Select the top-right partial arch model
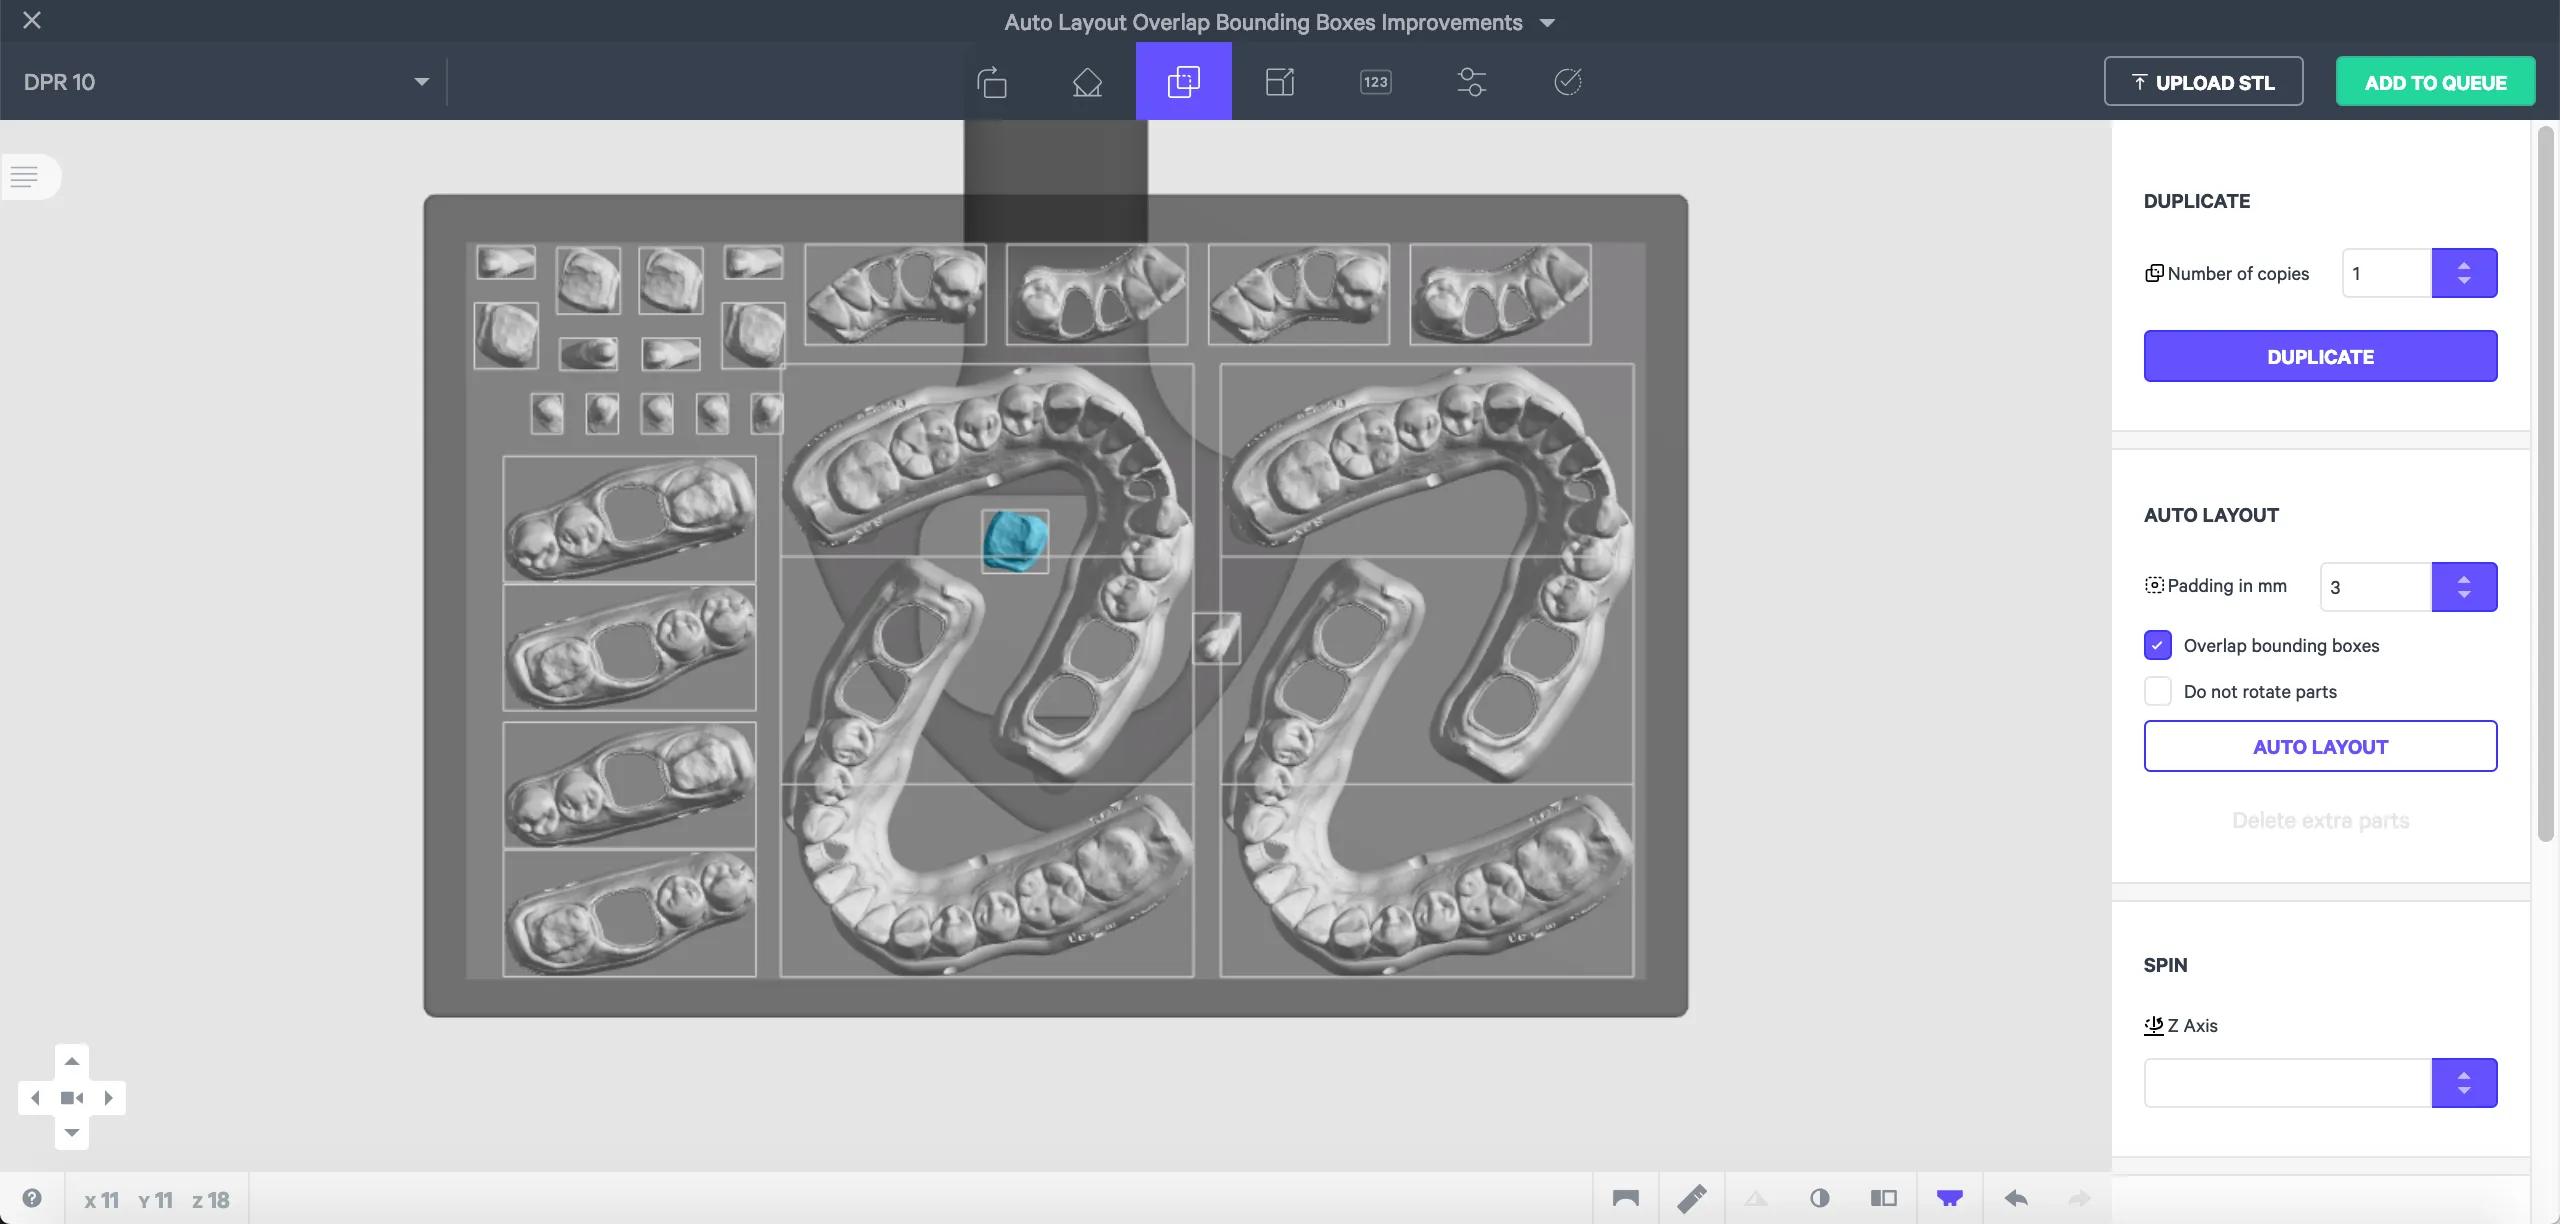Screen dimensions: 2560x1224 coord(1500,294)
